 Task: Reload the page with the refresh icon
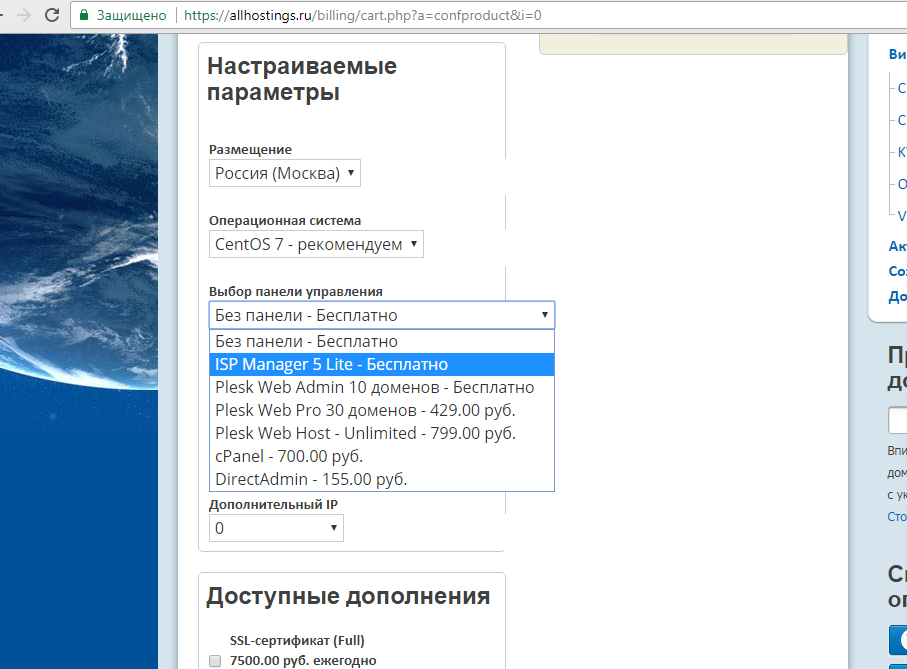52,16
